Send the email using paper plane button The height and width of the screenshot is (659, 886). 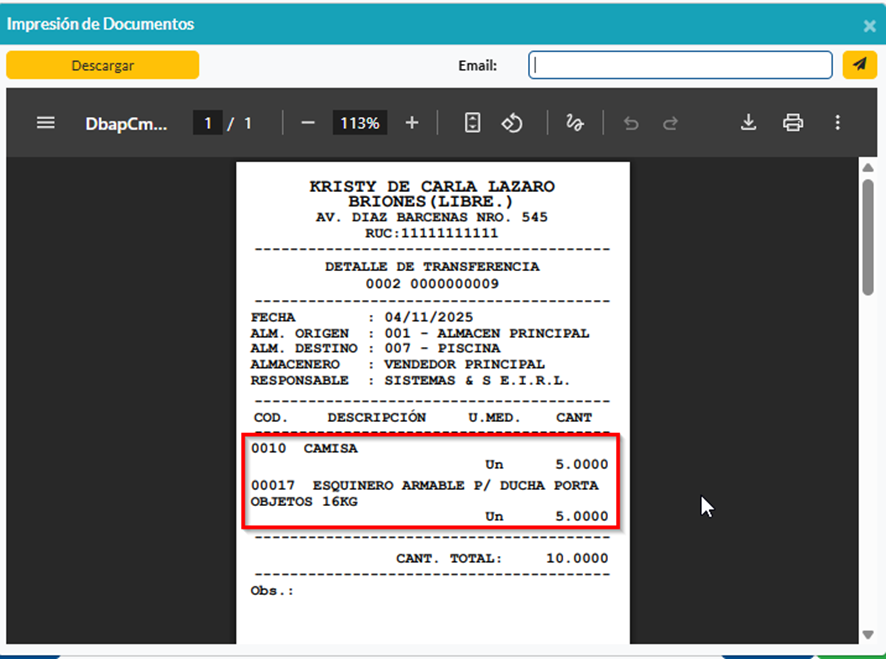coord(859,65)
